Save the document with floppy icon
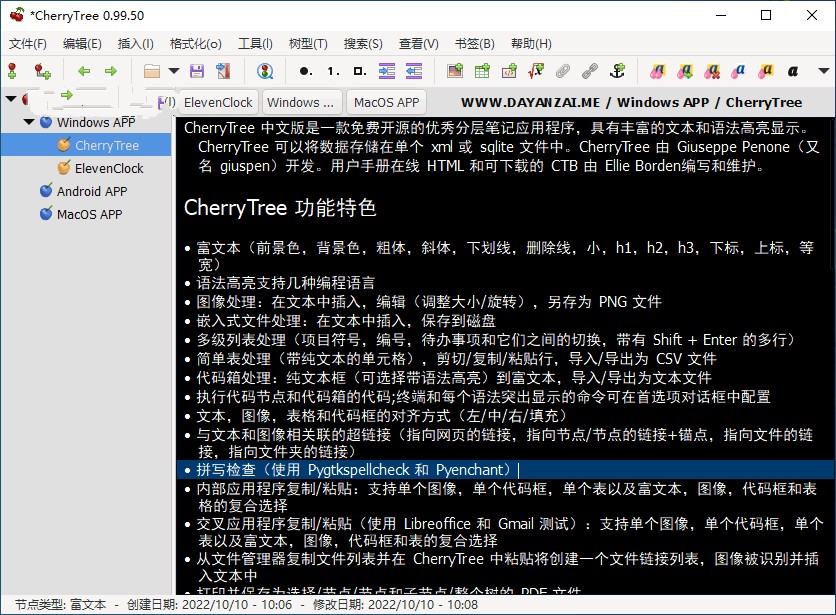 (197, 70)
